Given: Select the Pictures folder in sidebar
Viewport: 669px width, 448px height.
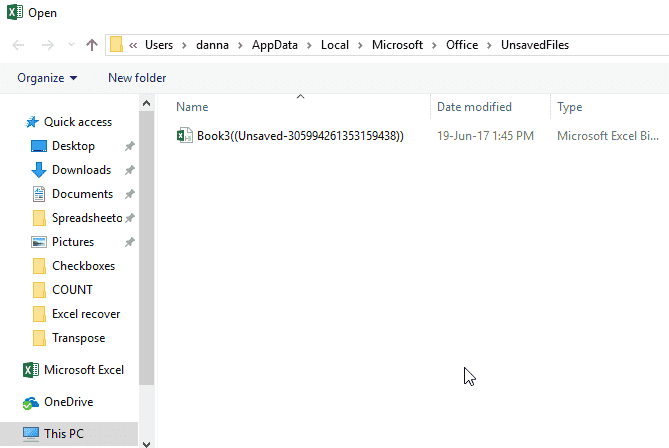Looking at the screenshot, I should pyautogui.click(x=72, y=242).
